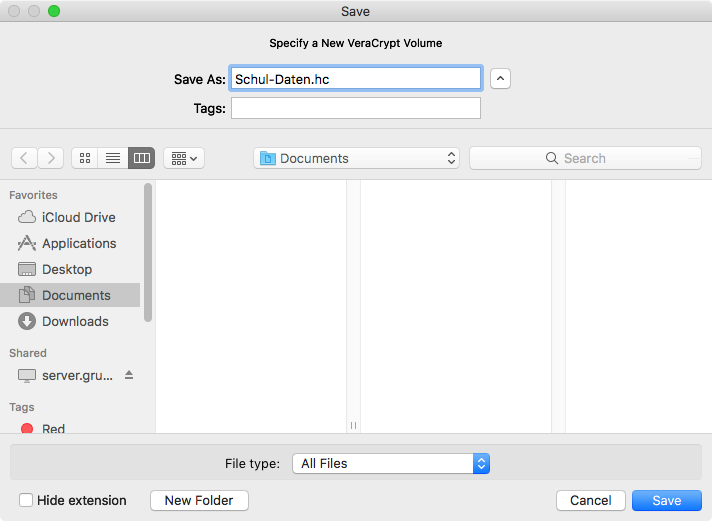Go back to previous folder
The width and height of the screenshot is (712, 521).
coord(24,158)
